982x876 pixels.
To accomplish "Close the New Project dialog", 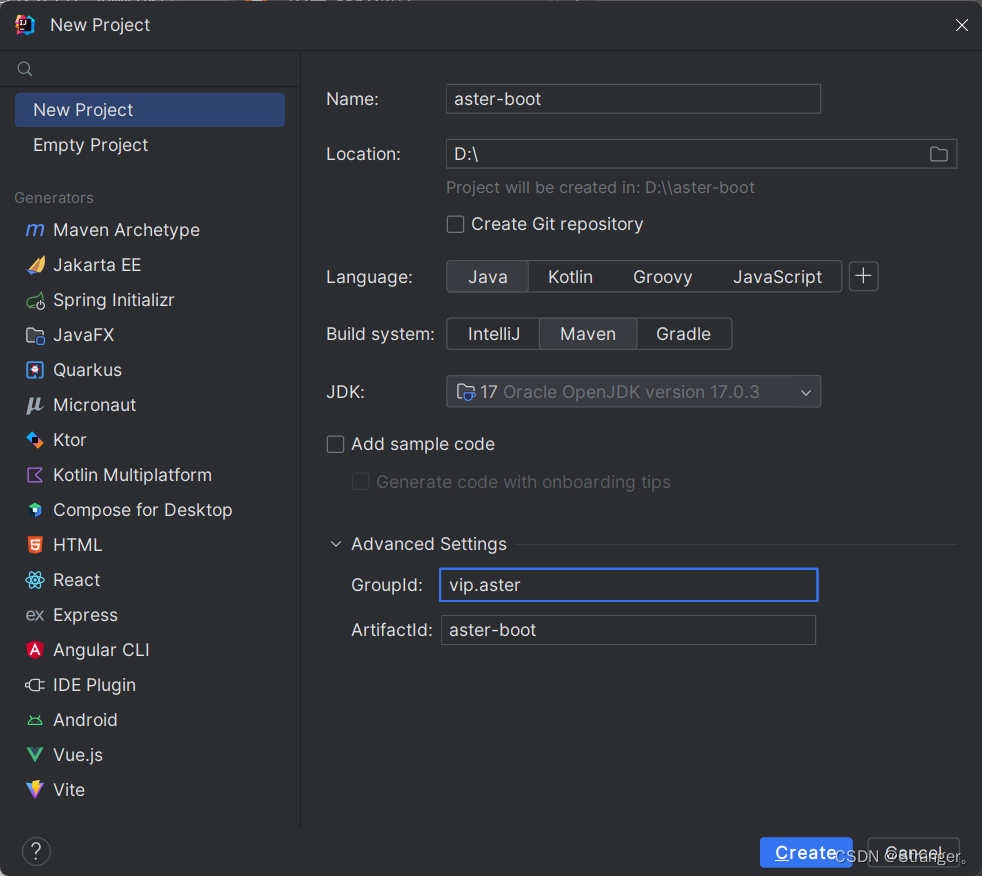I will [961, 25].
